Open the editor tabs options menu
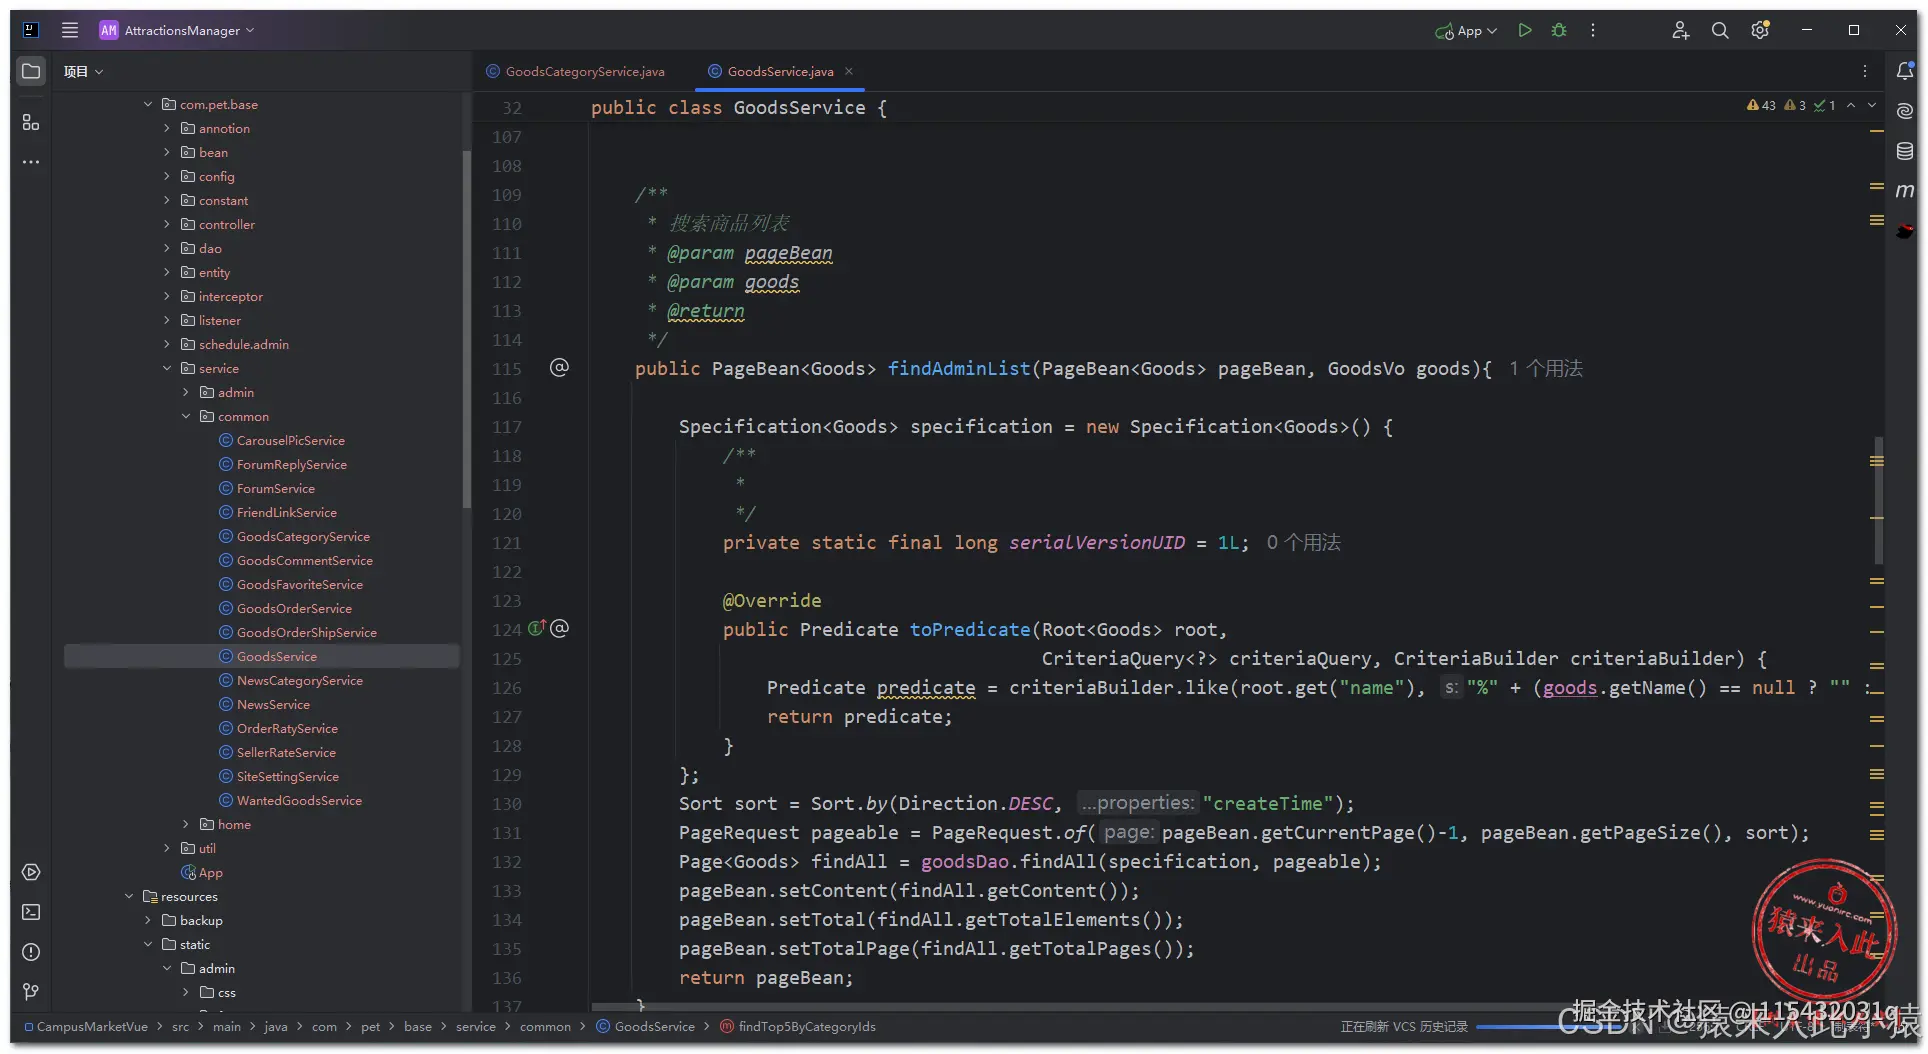This screenshot has height=1054, width=1928. 1865,71
